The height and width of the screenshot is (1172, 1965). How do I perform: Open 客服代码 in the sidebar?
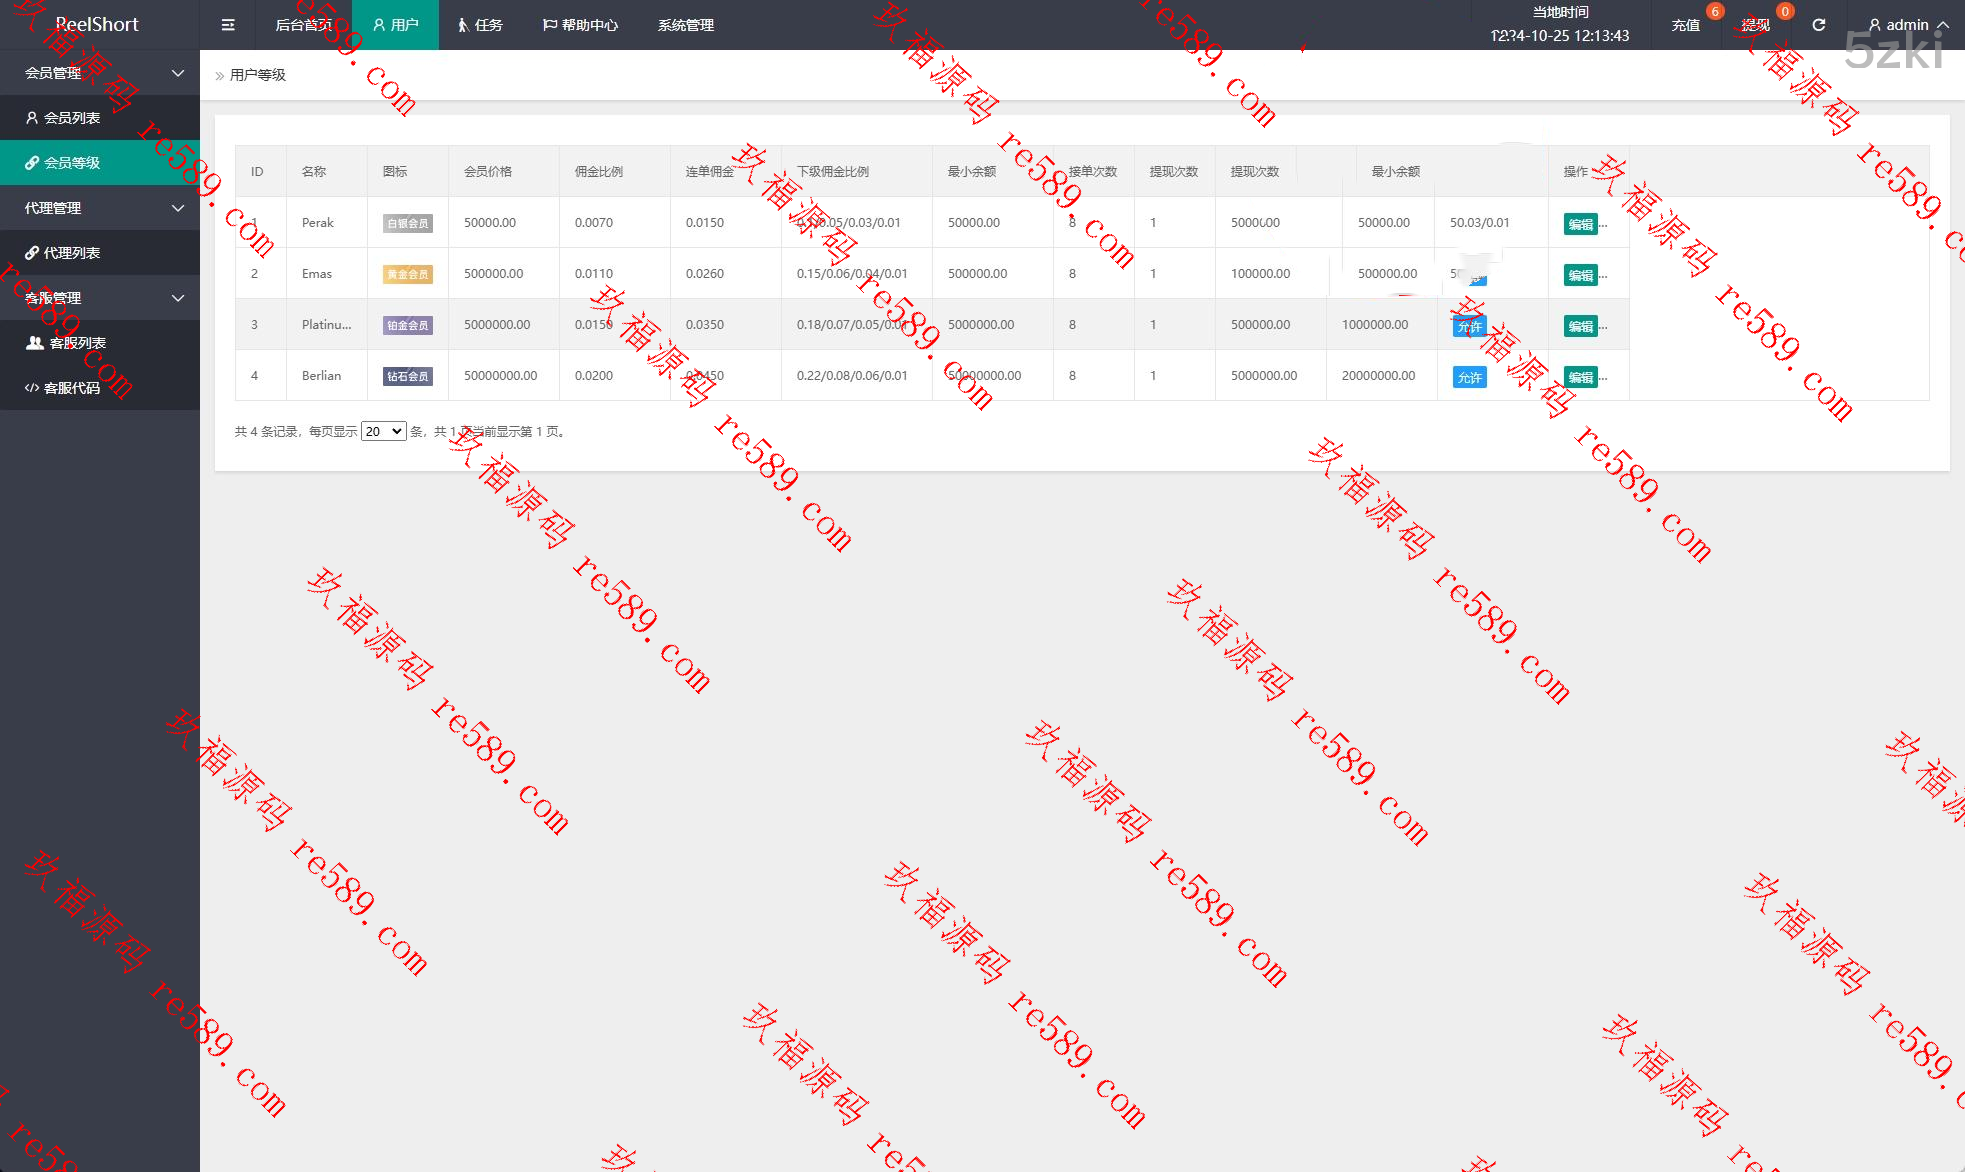coord(72,388)
